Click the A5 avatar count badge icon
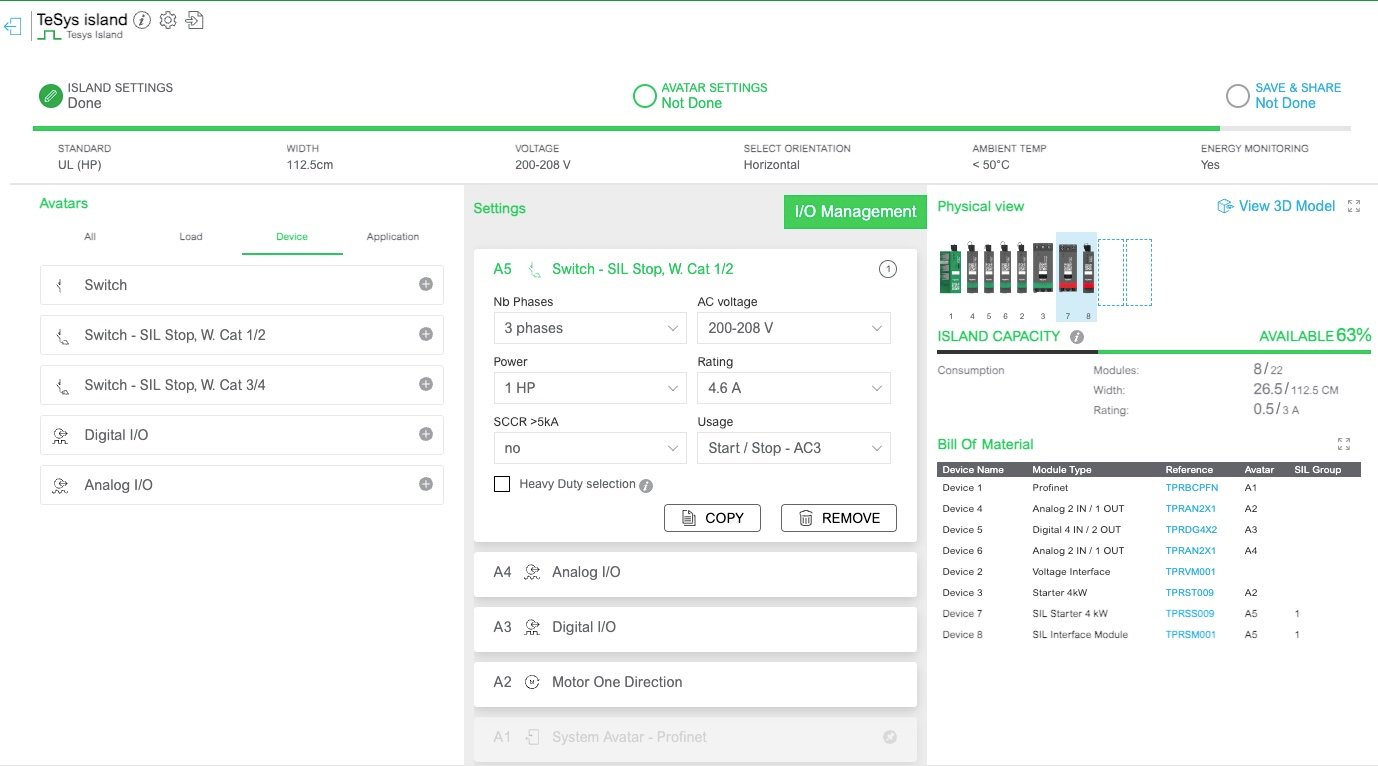Screen dimensions: 1378x766 [887, 269]
